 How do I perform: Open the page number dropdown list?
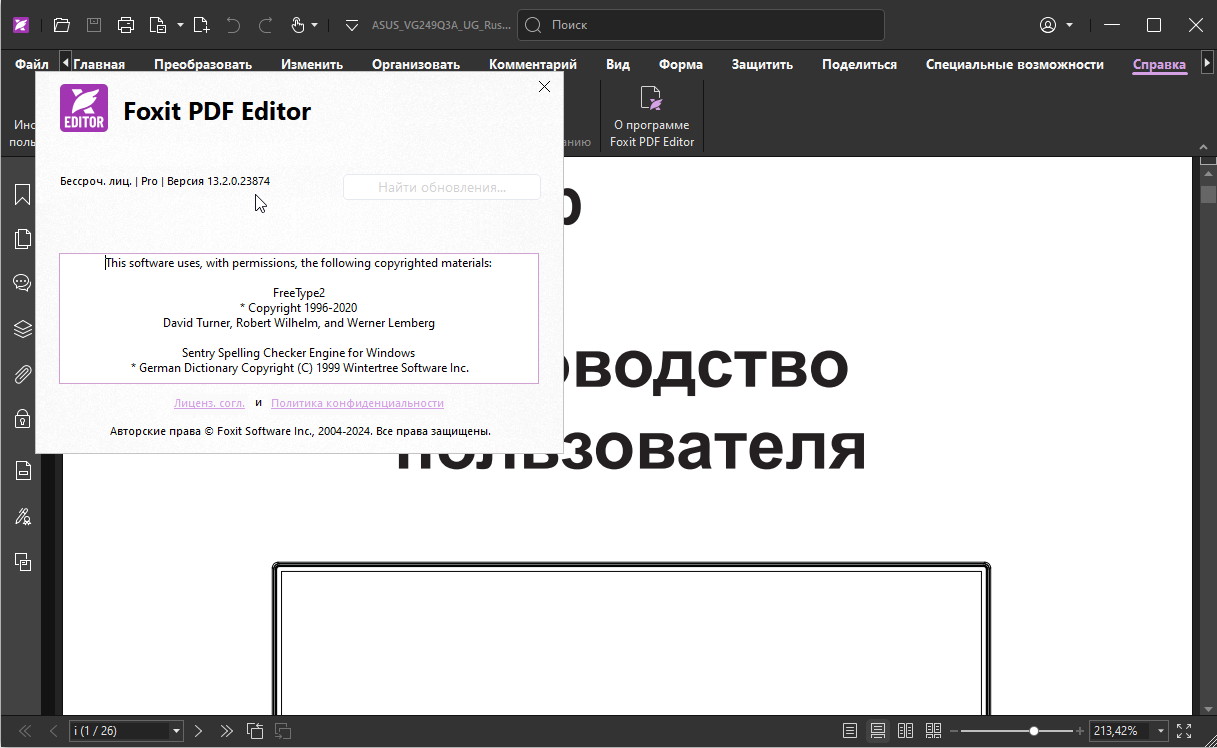click(177, 731)
